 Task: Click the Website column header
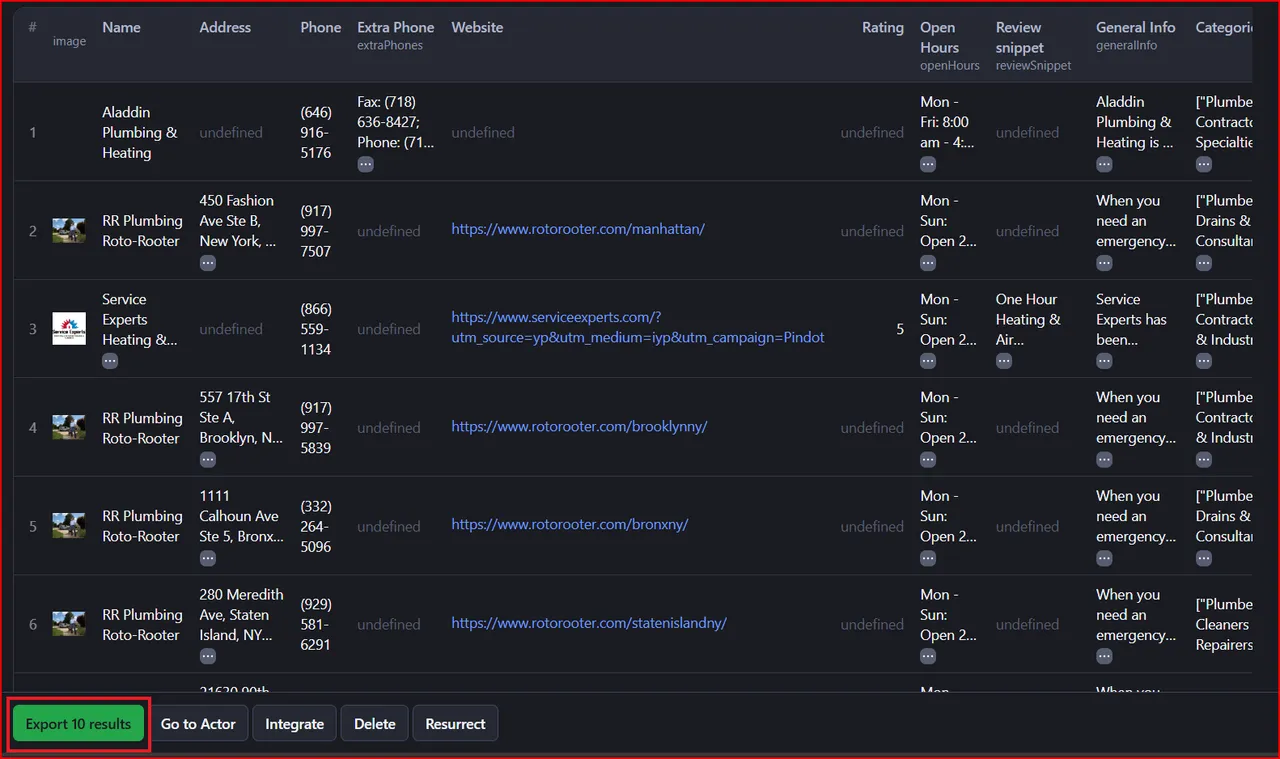click(x=477, y=28)
